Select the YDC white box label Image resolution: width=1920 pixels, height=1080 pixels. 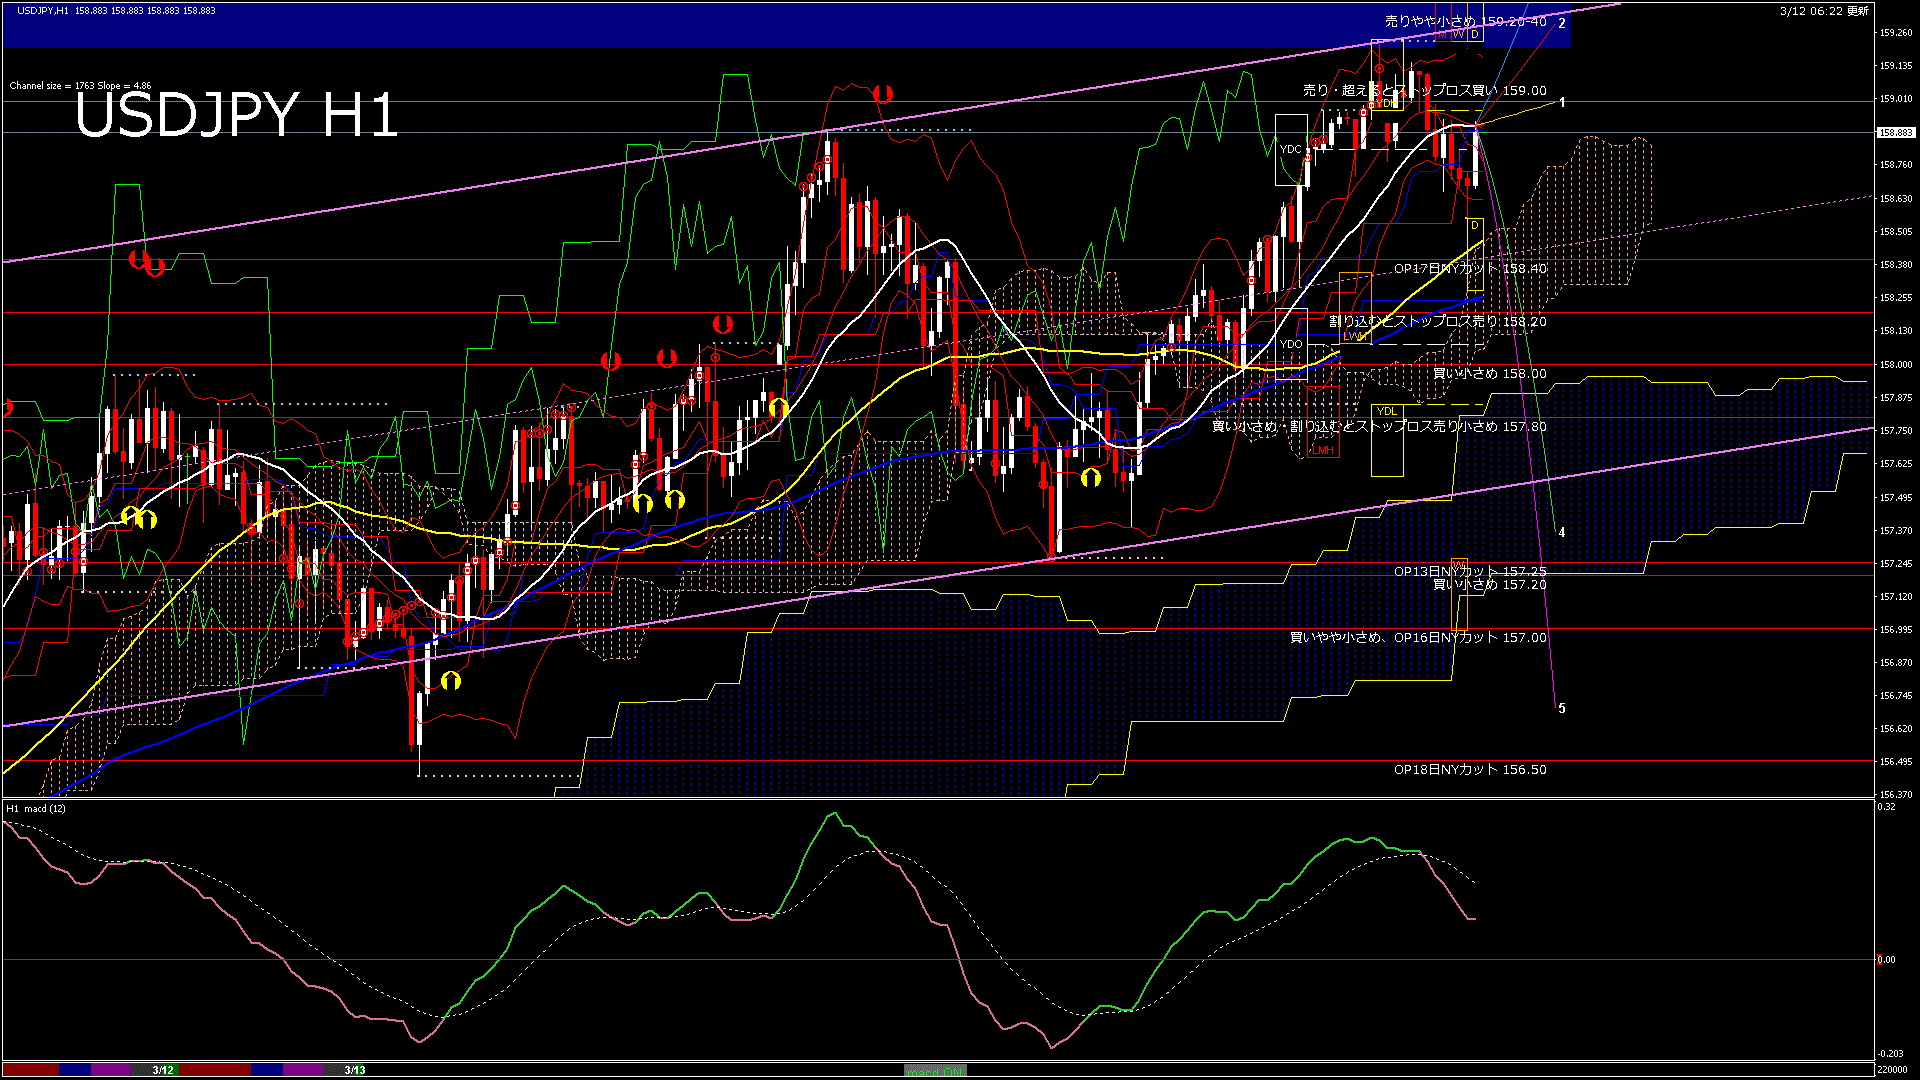tap(1290, 149)
